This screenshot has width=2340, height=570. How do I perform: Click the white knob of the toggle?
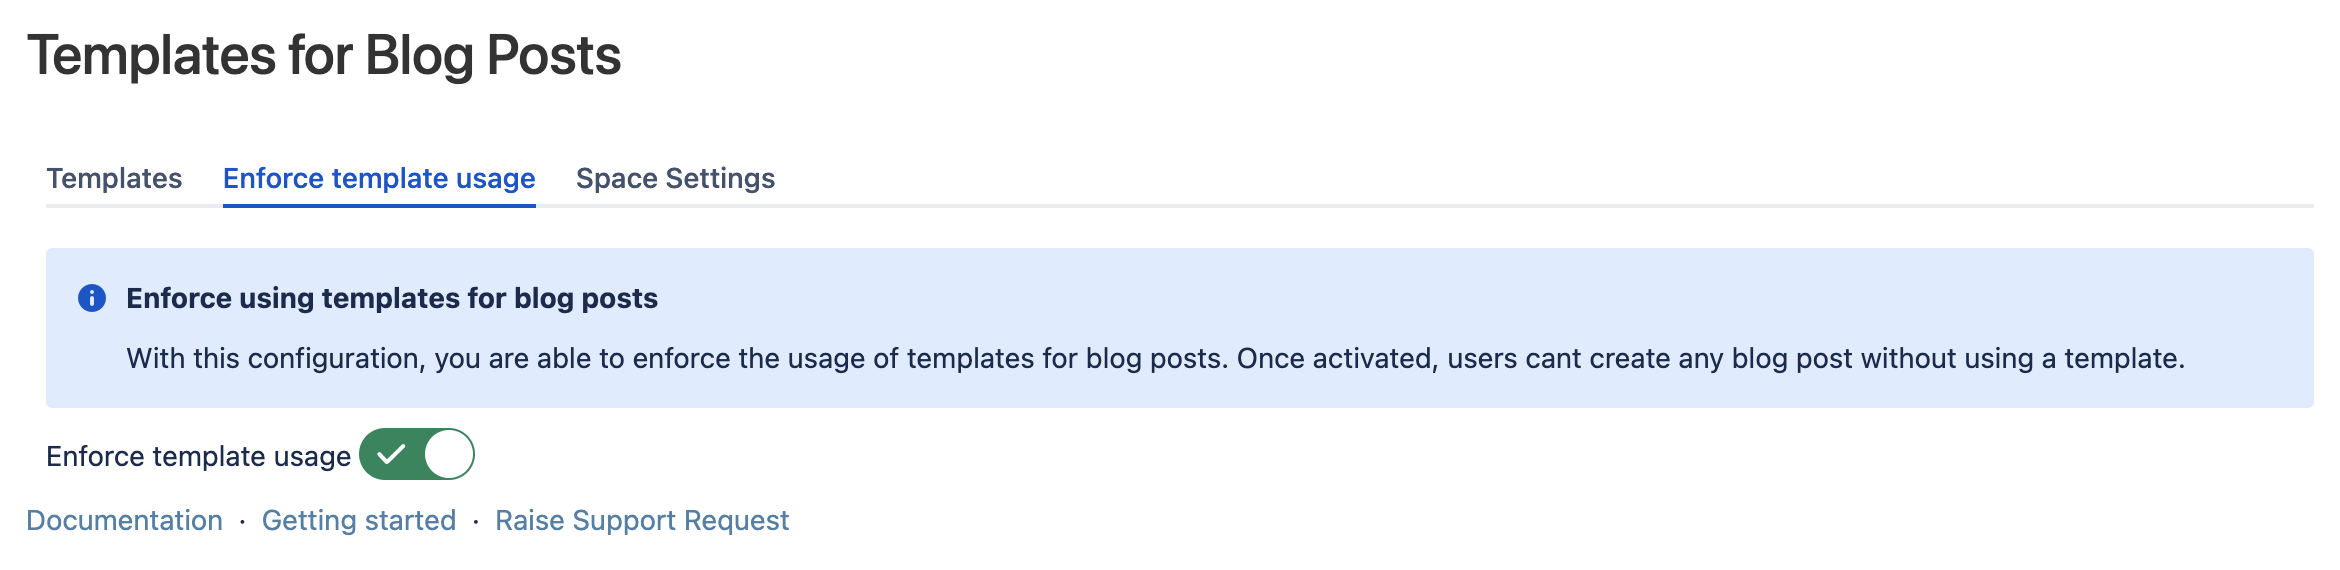click(447, 455)
